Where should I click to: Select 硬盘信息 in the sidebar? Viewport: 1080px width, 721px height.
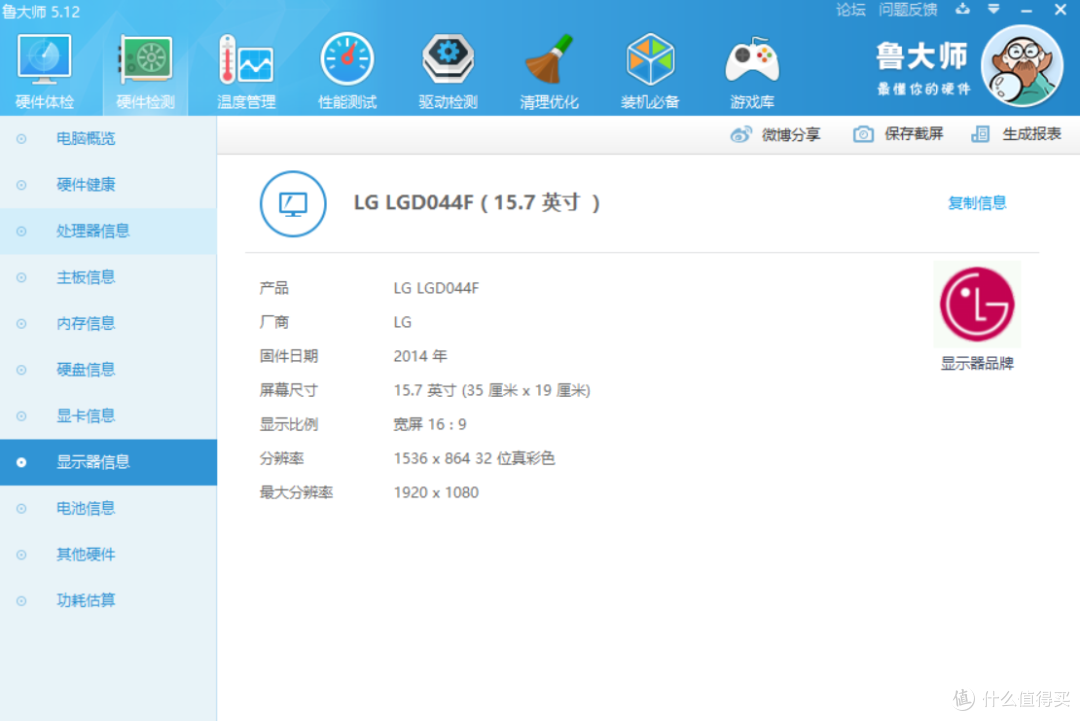pyautogui.click(x=108, y=369)
